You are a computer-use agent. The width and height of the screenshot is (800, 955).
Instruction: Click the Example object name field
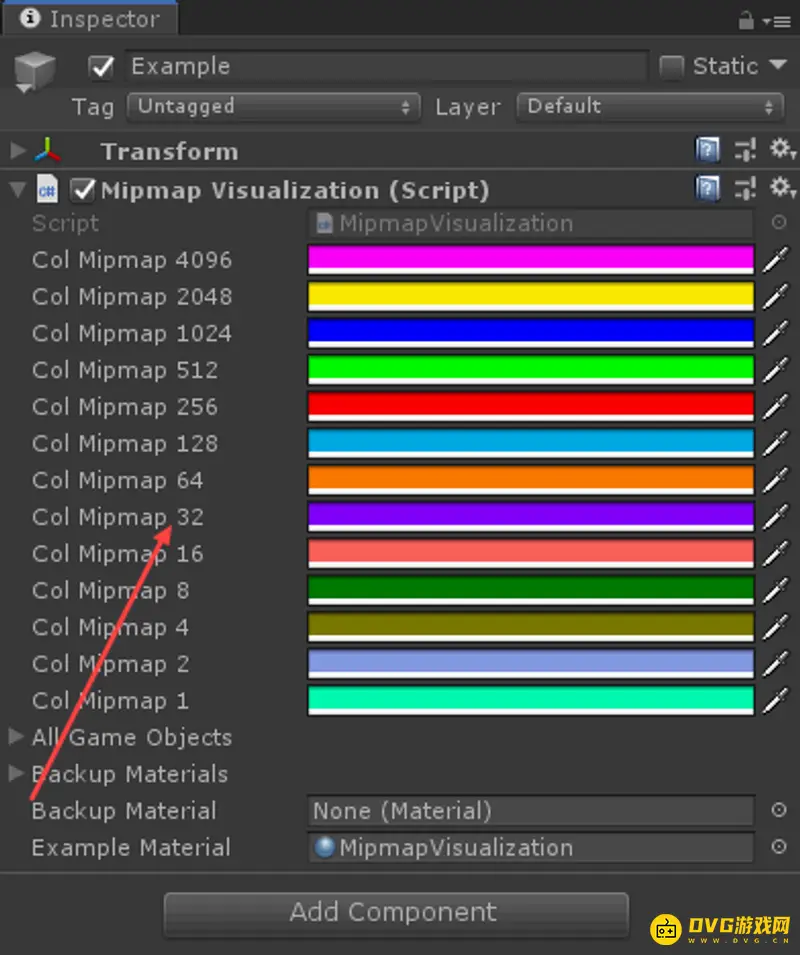tap(387, 67)
